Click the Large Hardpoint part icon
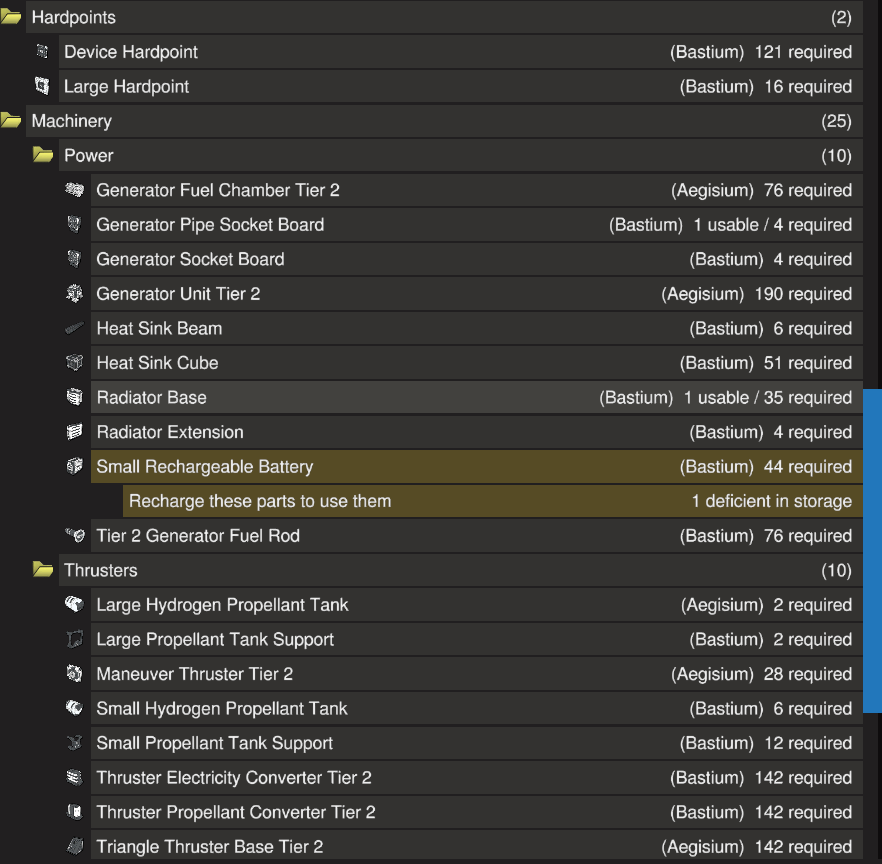 pyautogui.click(x=42, y=87)
